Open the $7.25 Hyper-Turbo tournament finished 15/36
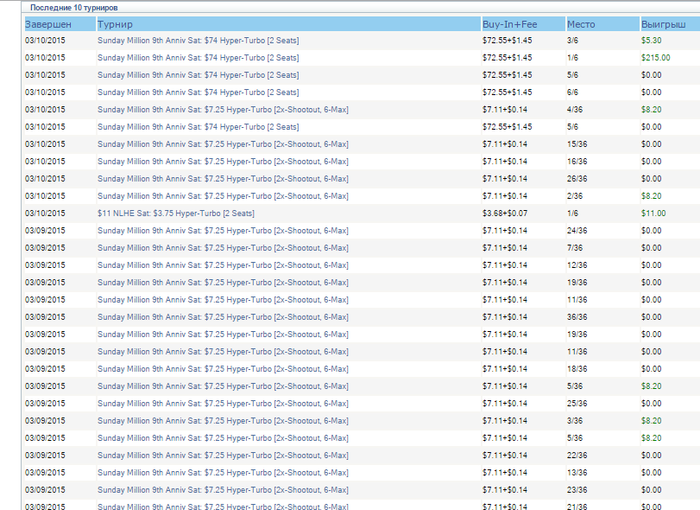This screenshot has height=510, width=700. 223,144
